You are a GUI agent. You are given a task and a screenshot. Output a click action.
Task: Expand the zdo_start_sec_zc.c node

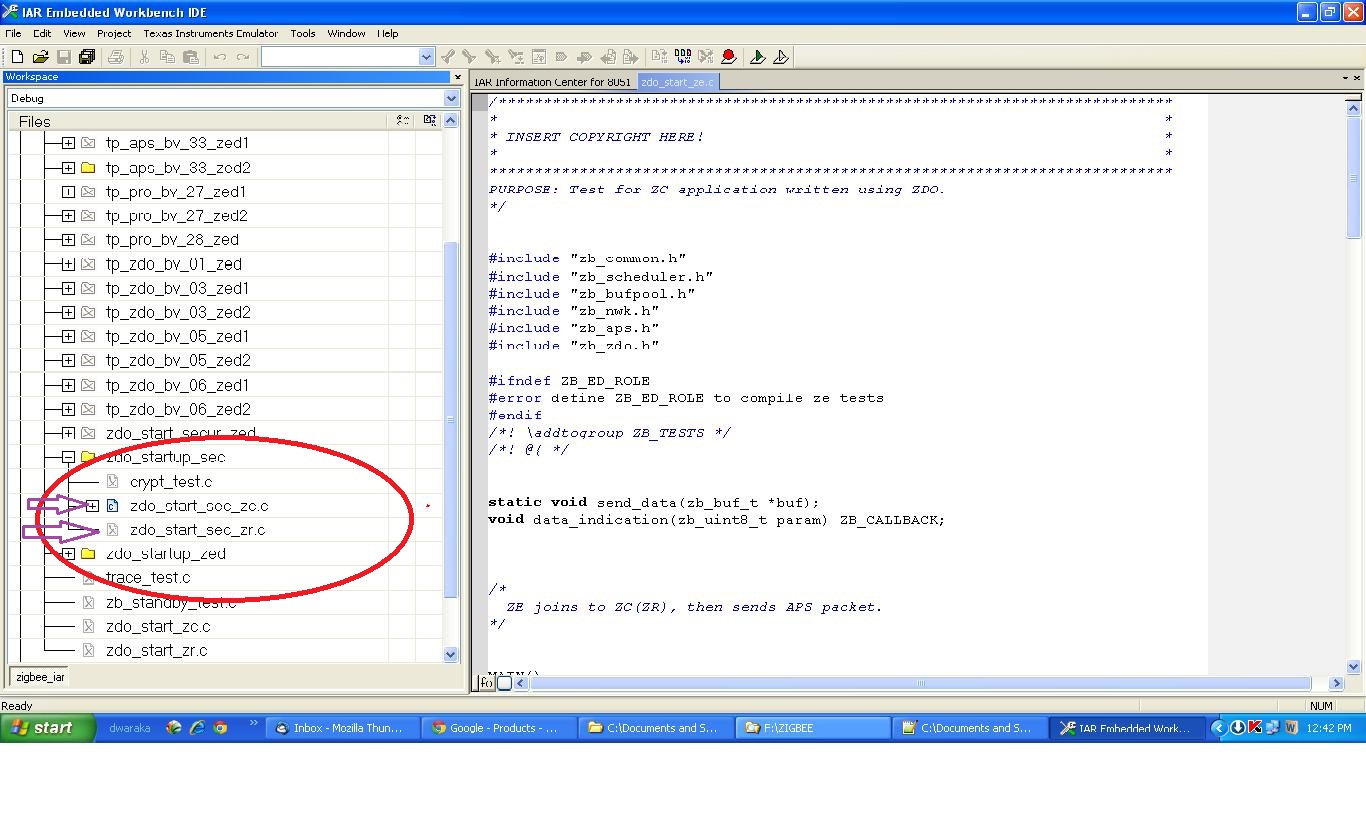(92, 506)
